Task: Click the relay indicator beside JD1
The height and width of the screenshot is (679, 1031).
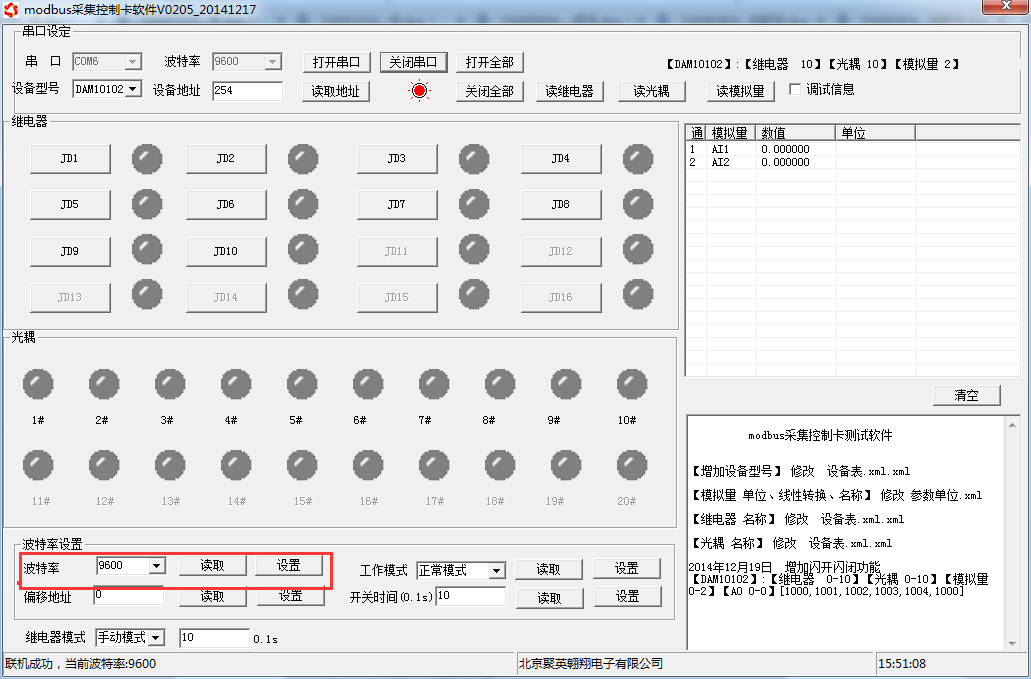Action: 147,158
